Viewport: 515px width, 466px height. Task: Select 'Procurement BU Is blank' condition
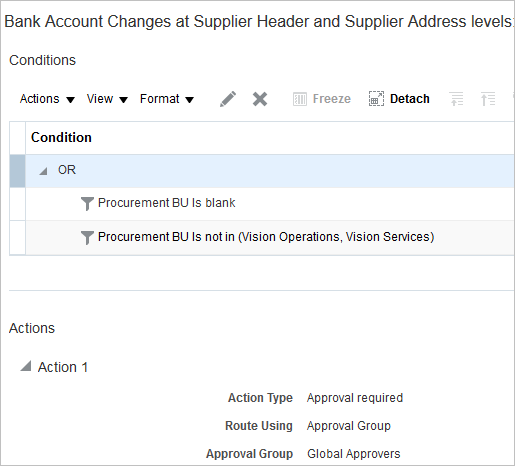point(167,203)
